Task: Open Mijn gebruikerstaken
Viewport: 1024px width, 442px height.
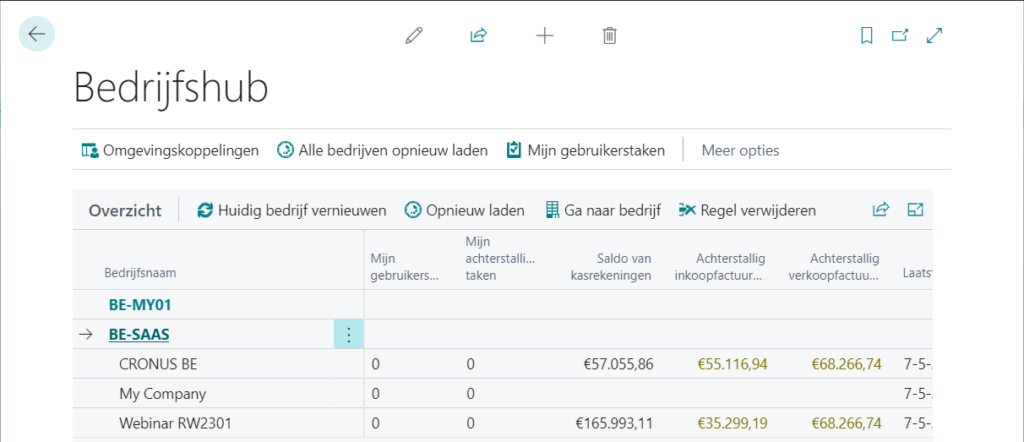Action: pyautogui.click(x=585, y=151)
